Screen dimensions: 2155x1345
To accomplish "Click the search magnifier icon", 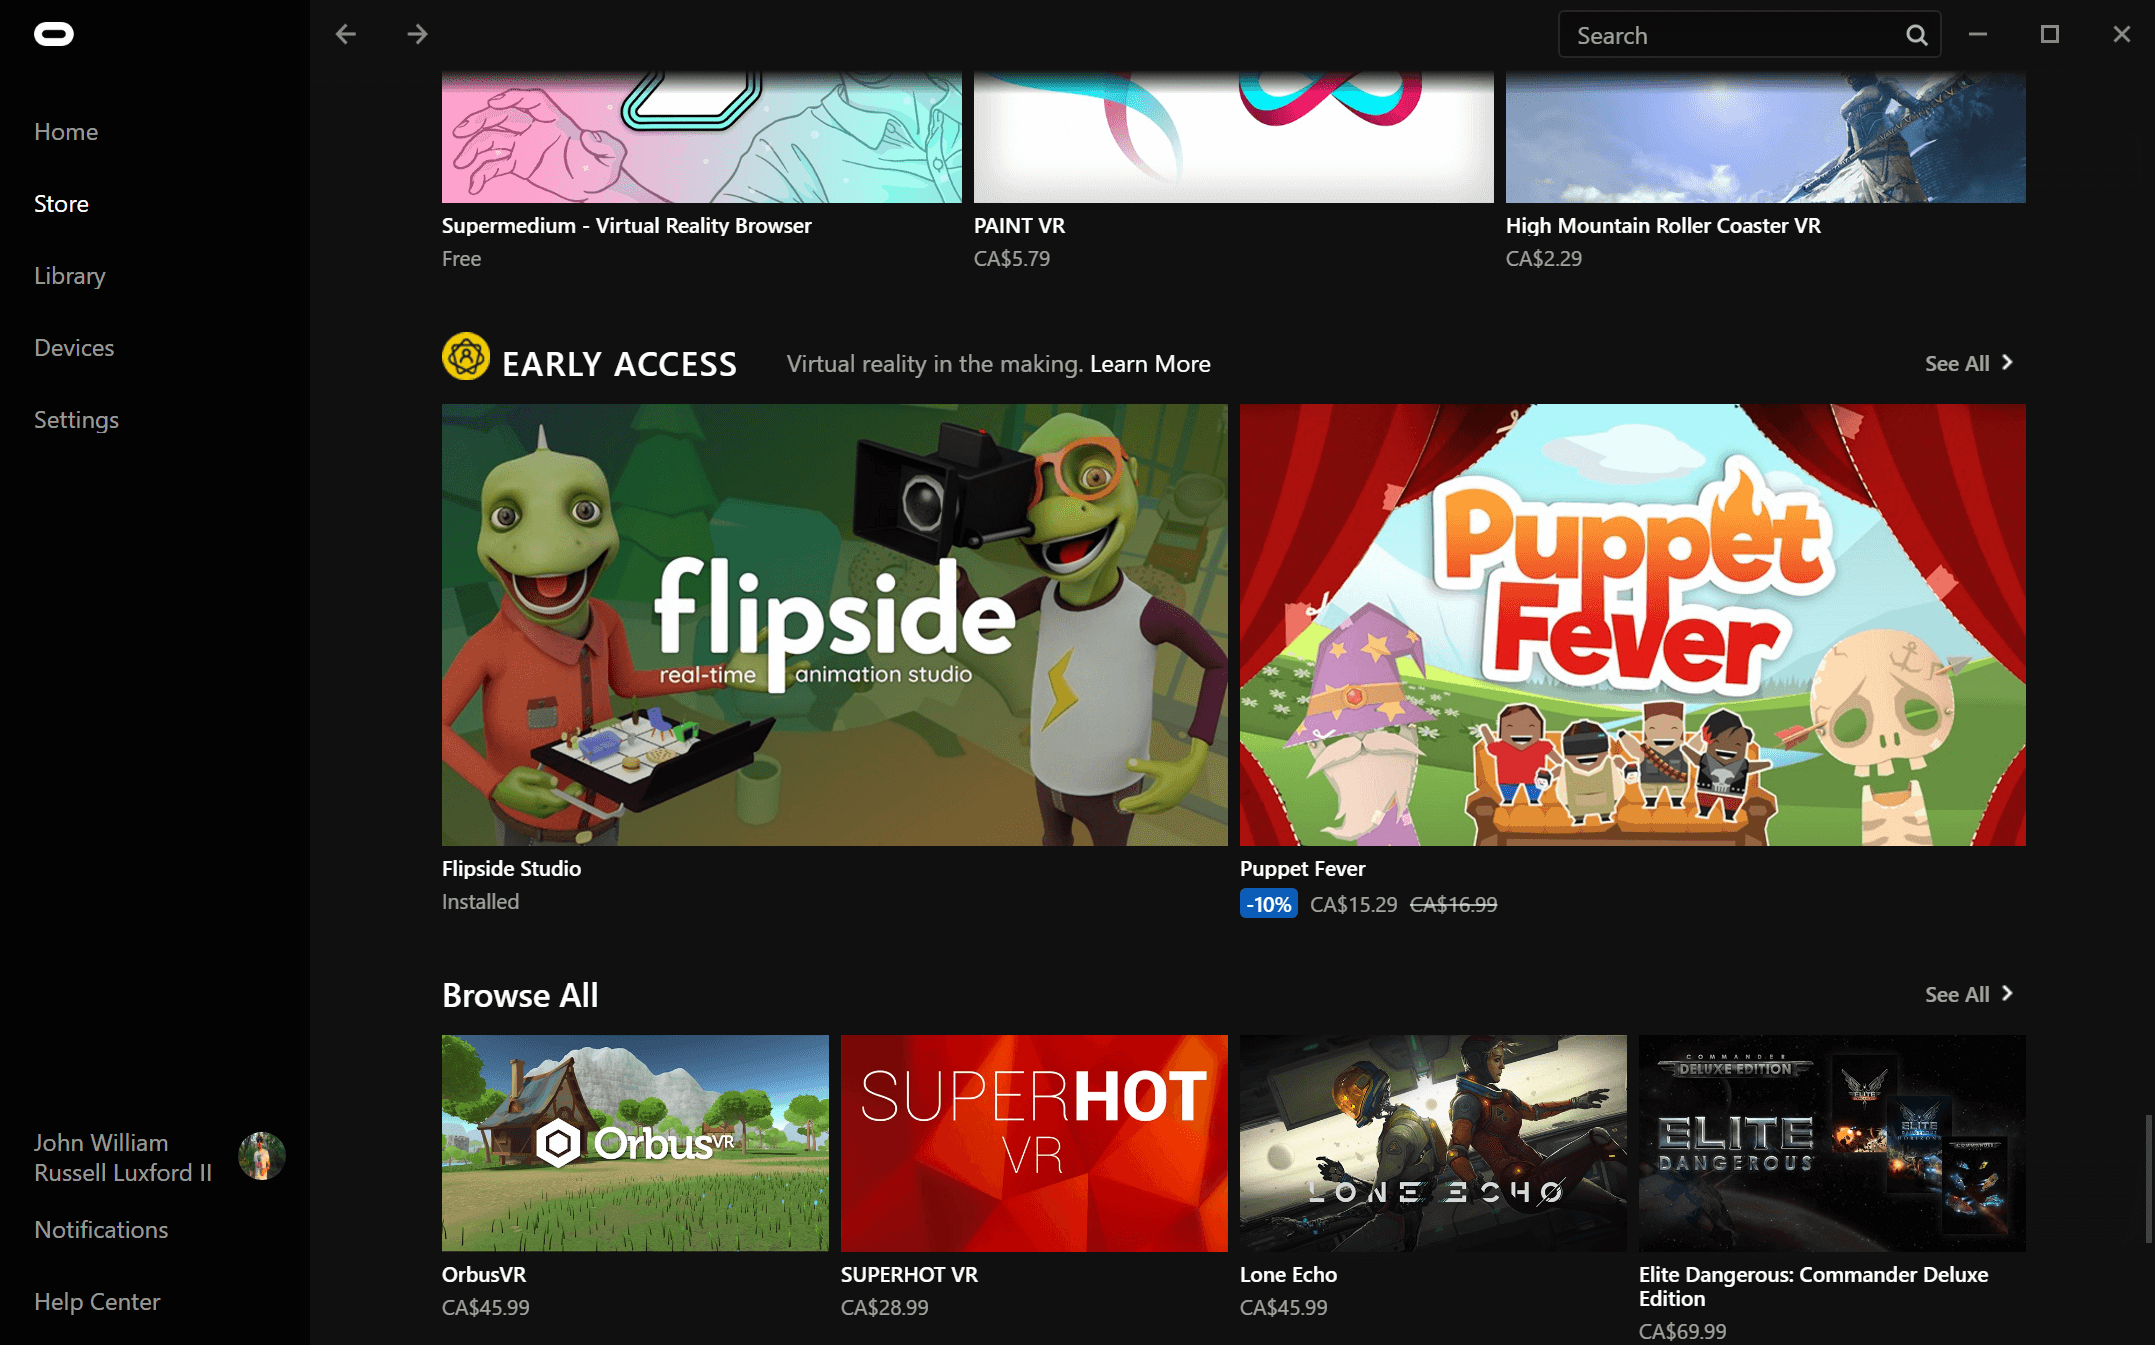I will click(1916, 35).
